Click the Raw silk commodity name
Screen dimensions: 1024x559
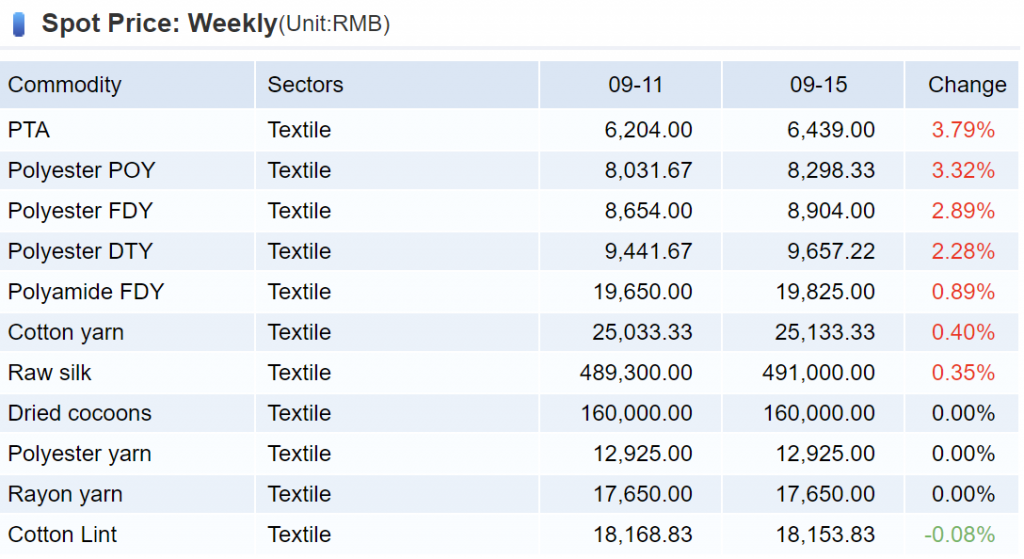click(50, 373)
